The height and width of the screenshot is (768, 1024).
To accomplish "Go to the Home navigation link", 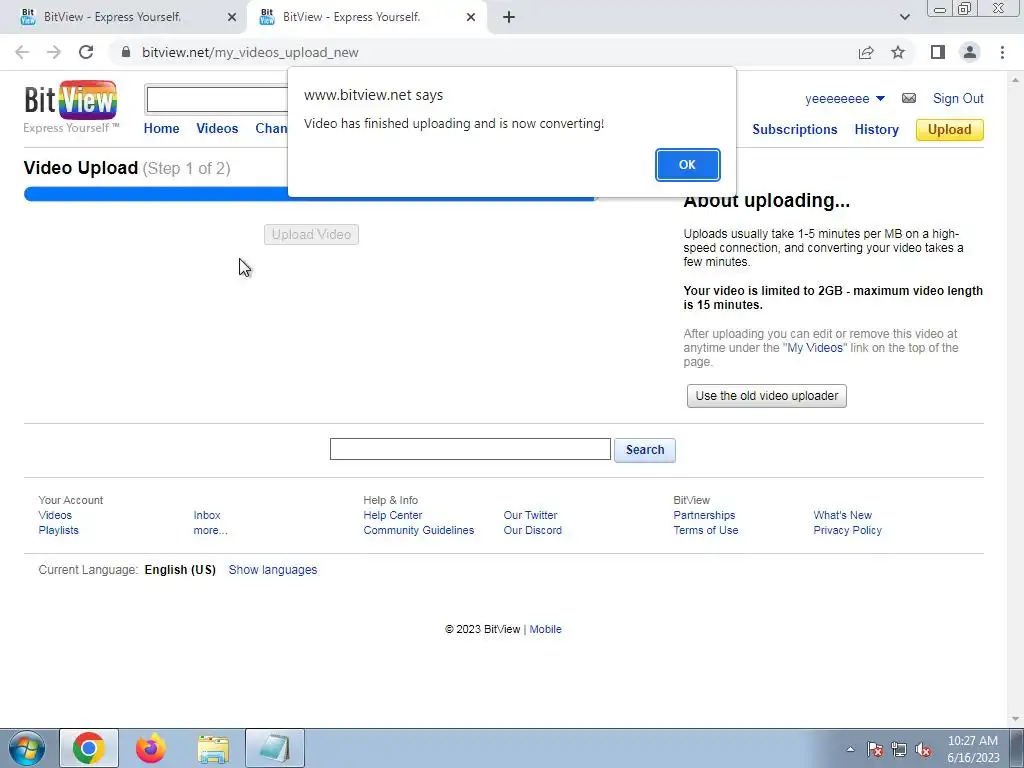I will [161, 128].
